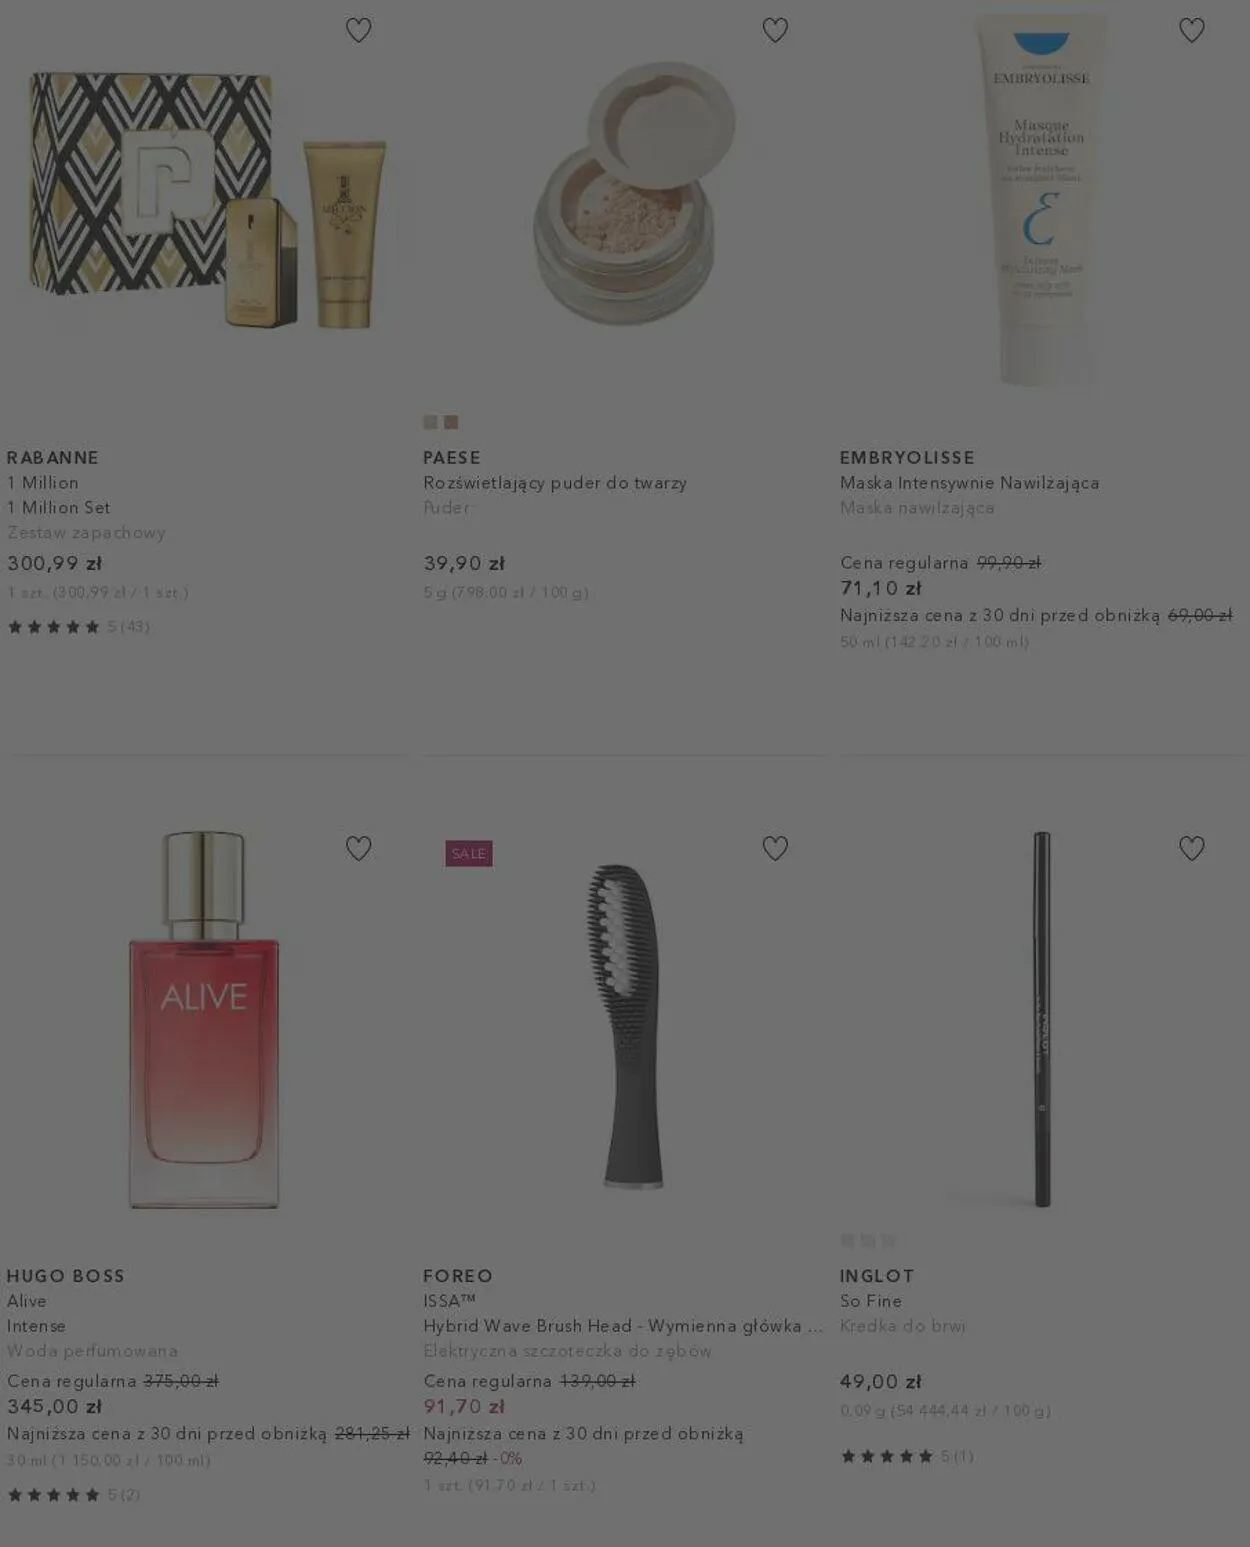This screenshot has width=1250, height=1547.
Task: View the Rabanne gift set product image
Action: click(x=208, y=200)
